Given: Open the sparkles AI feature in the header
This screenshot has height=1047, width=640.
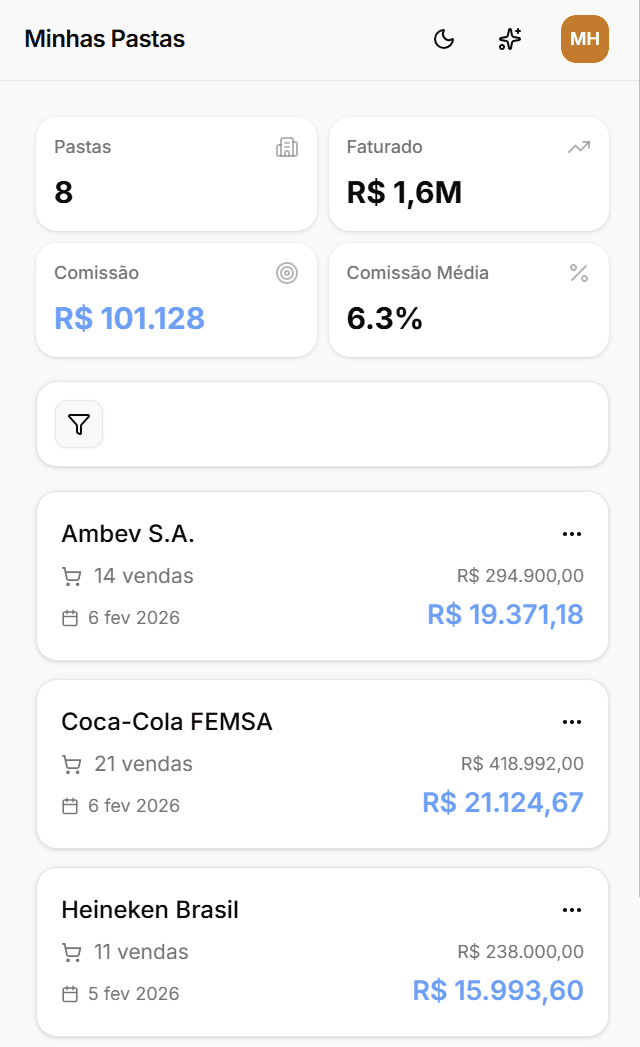Looking at the screenshot, I should [509, 39].
